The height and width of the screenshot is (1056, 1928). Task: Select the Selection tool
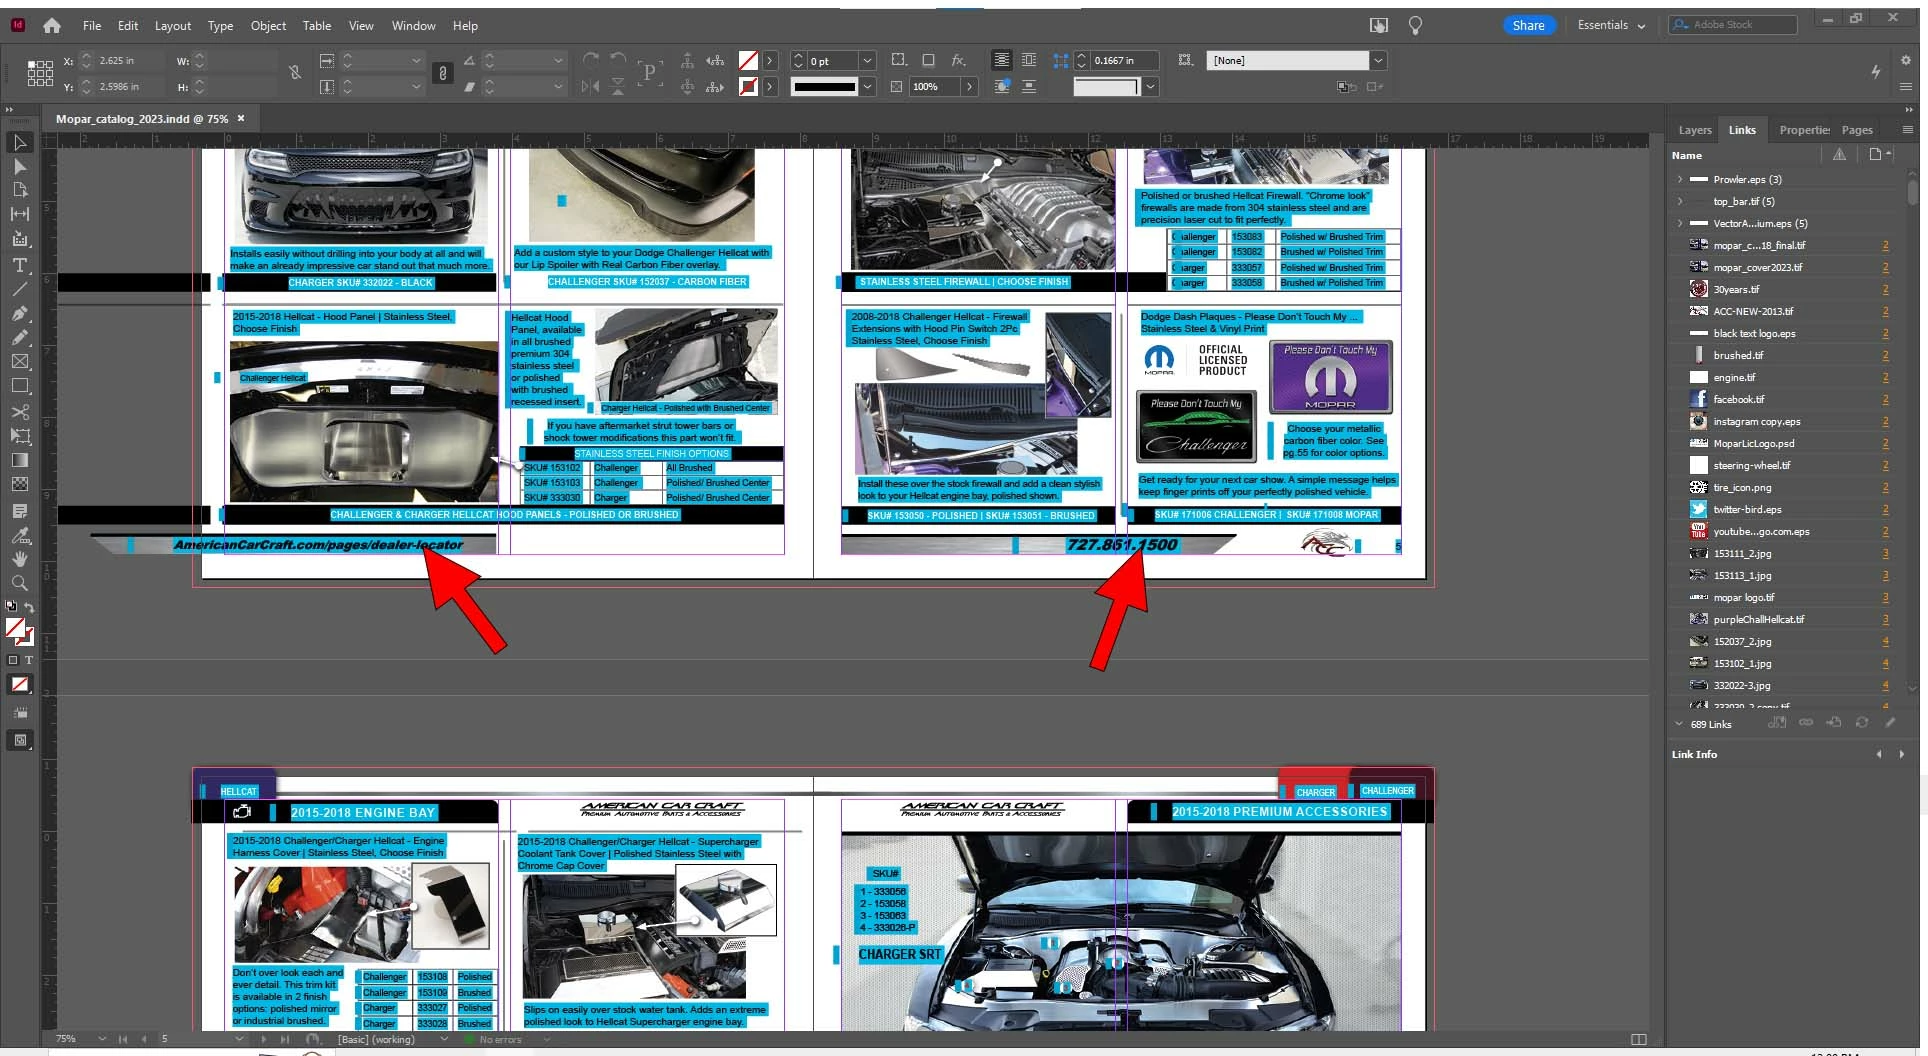tap(19, 142)
